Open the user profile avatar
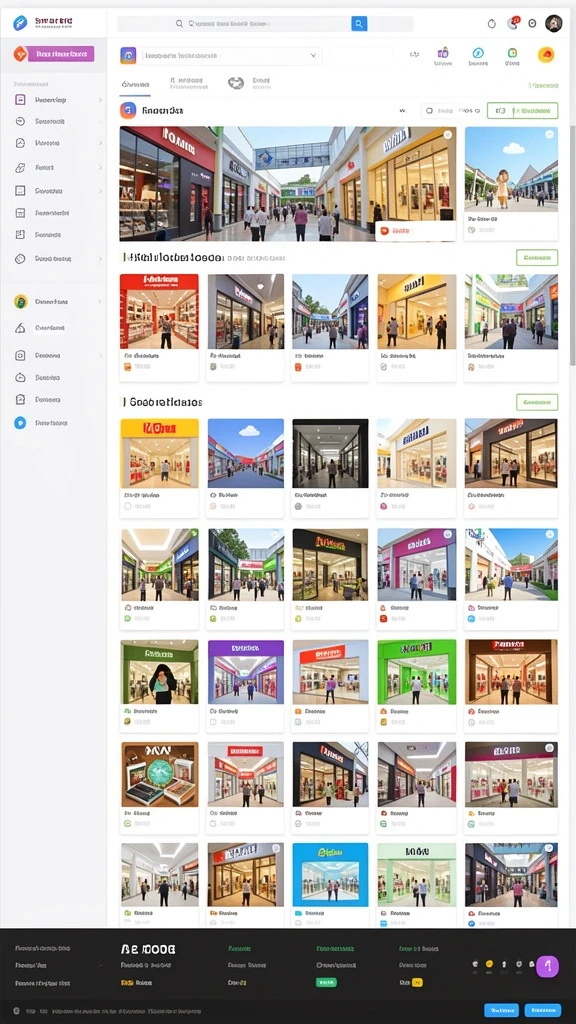Viewport: 576px width, 1024px height. [x=553, y=23]
